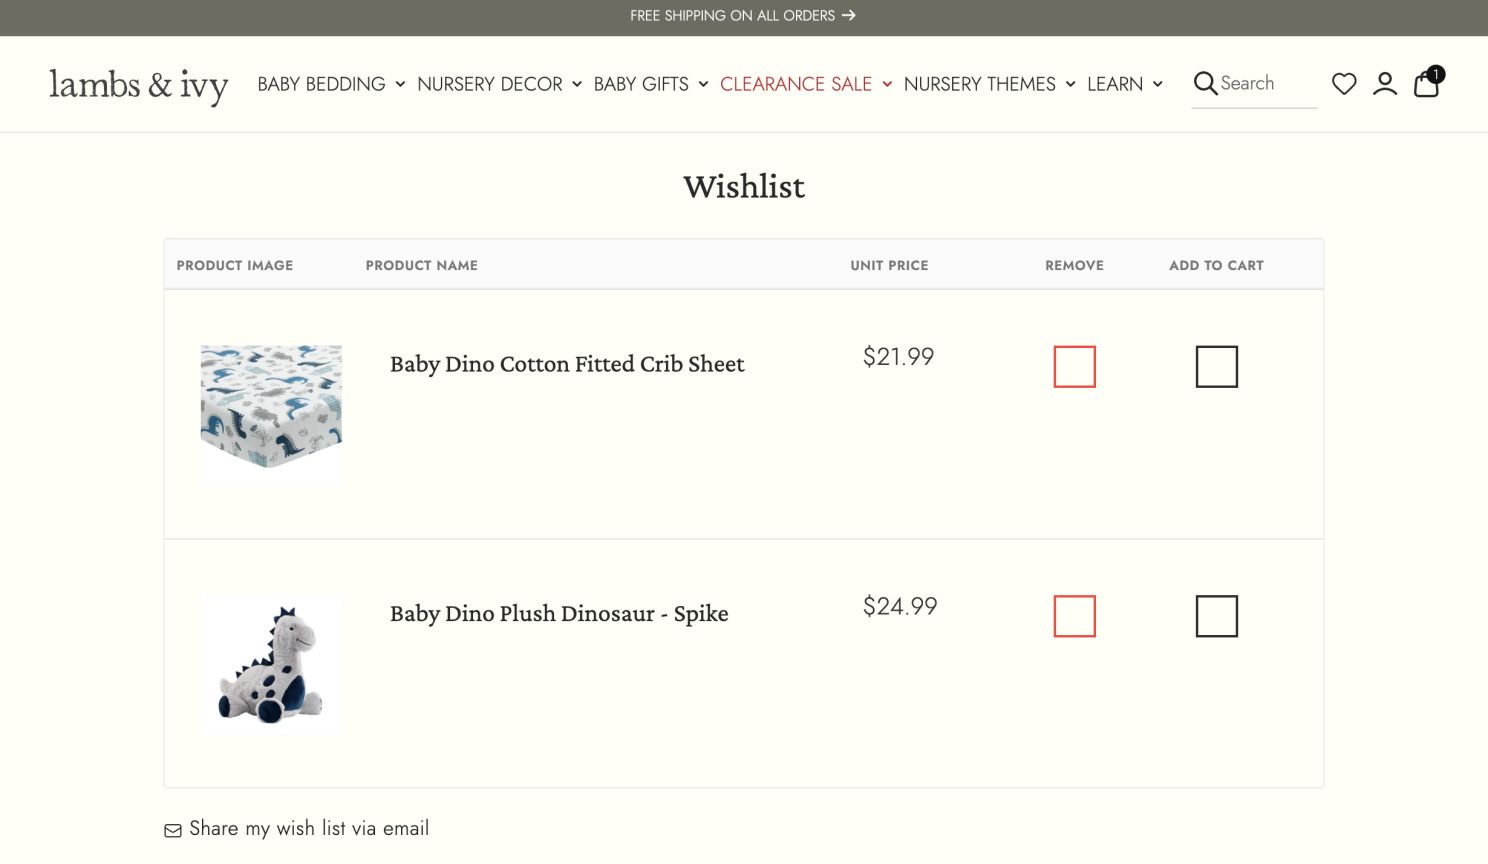This screenshot has width=1488, height=864.
Task: Click the search magnifying glass icon
Action: pyautogui.click(x=1205, y=84)
